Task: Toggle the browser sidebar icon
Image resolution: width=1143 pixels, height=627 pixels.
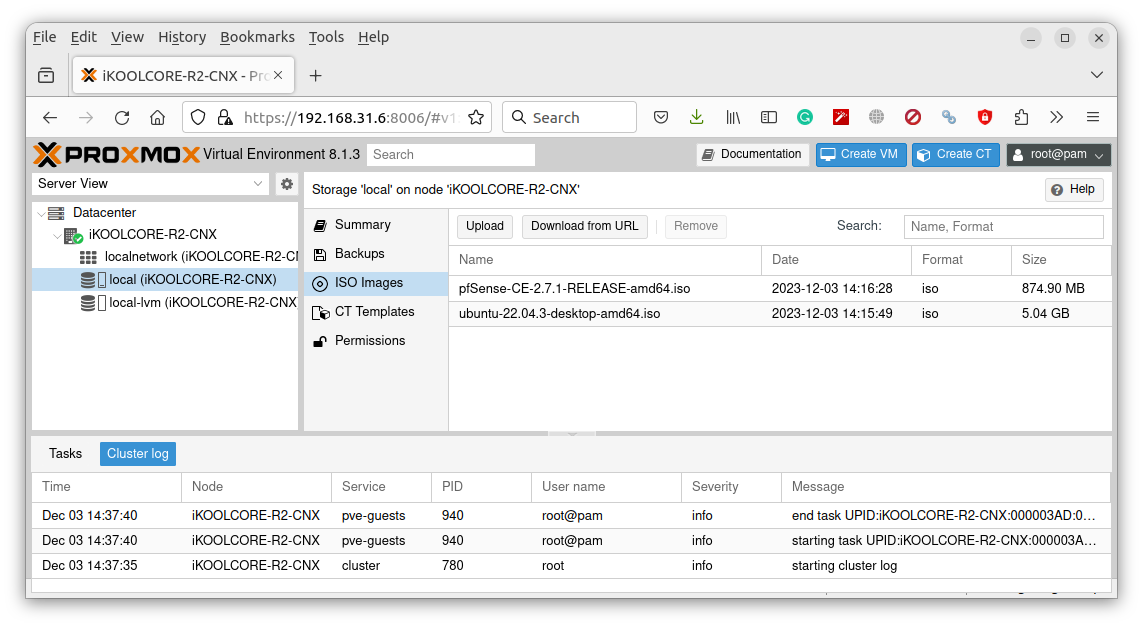Action: 768,117
